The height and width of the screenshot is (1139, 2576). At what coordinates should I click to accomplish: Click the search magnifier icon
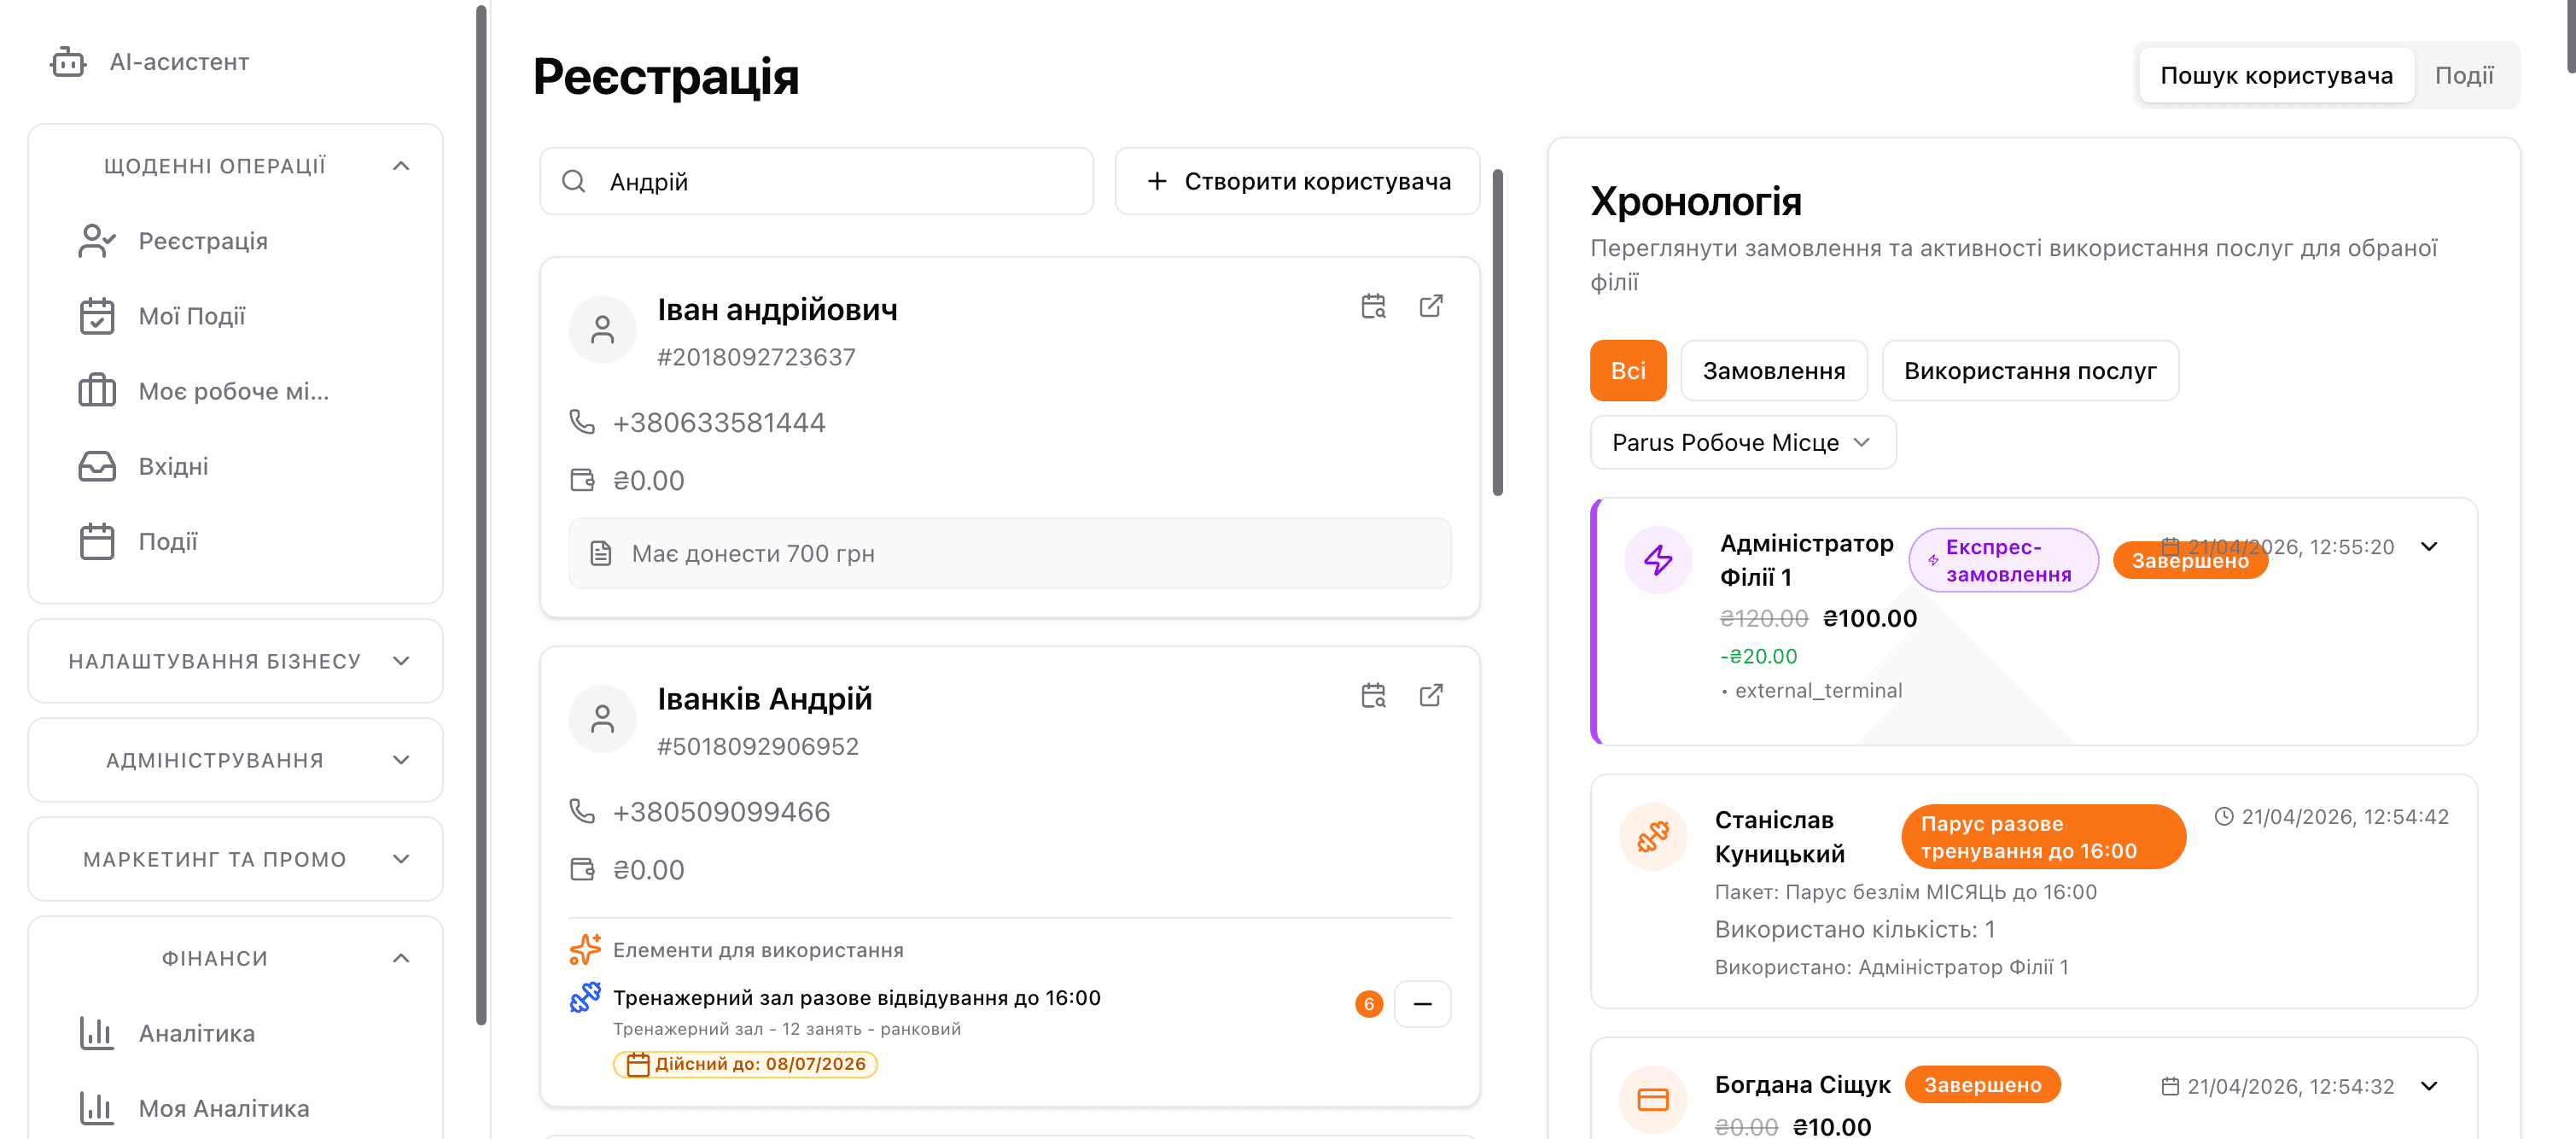pyautogui.click(x=574, y=181)
